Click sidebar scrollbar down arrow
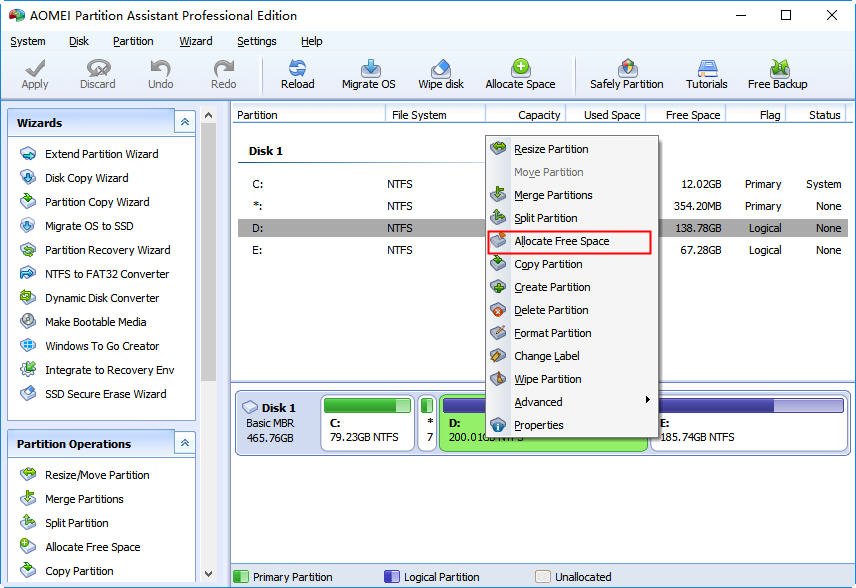Viewport: 856px width, 588px height. (209, 574)
